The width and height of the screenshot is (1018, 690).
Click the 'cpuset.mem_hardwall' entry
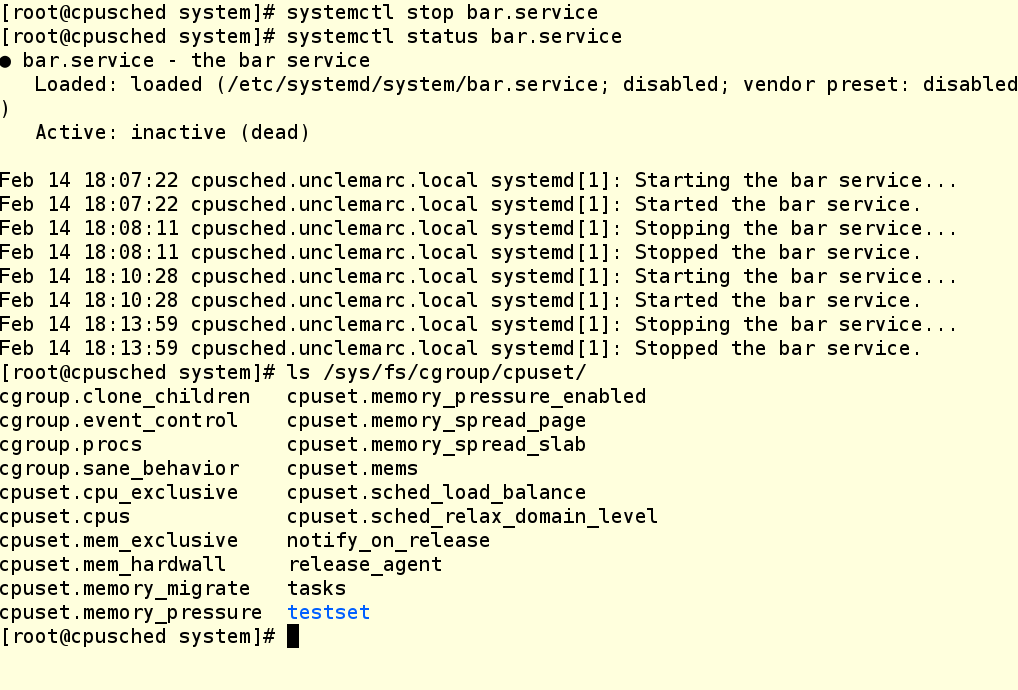tap(113, 565)
